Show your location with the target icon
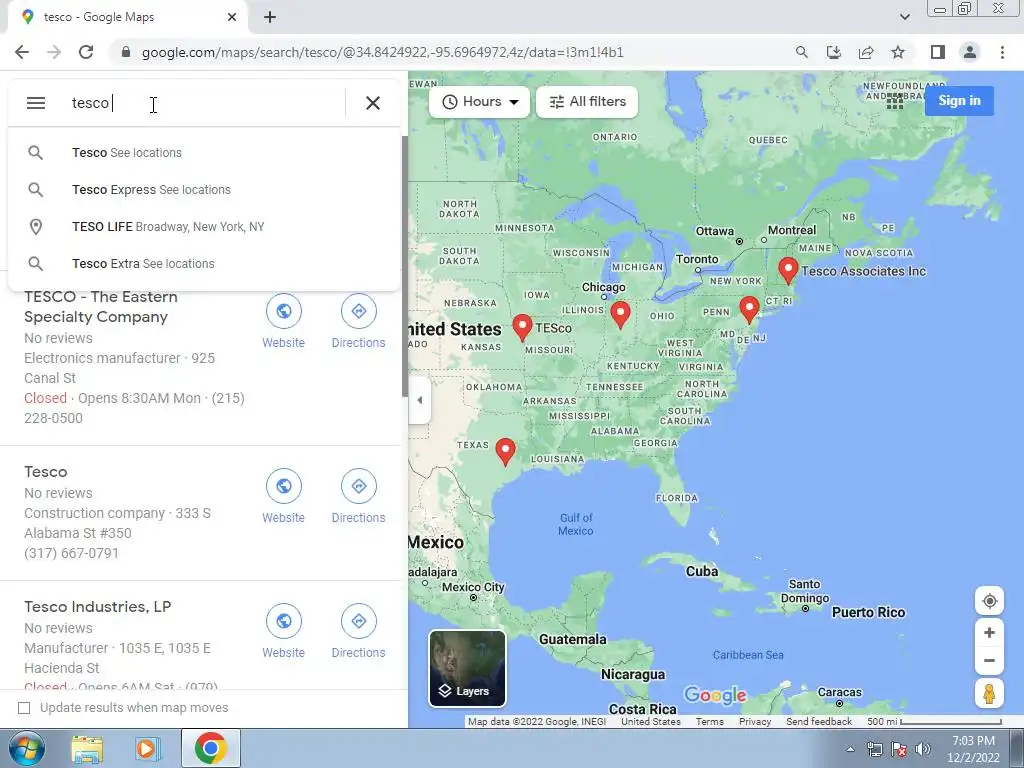 (989, 601)
